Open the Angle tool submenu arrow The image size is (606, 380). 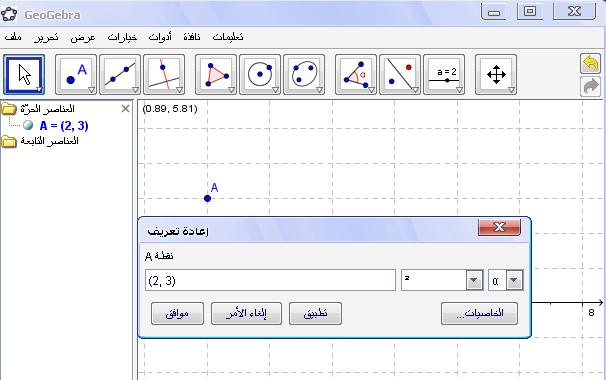click(x=371, y=90)
